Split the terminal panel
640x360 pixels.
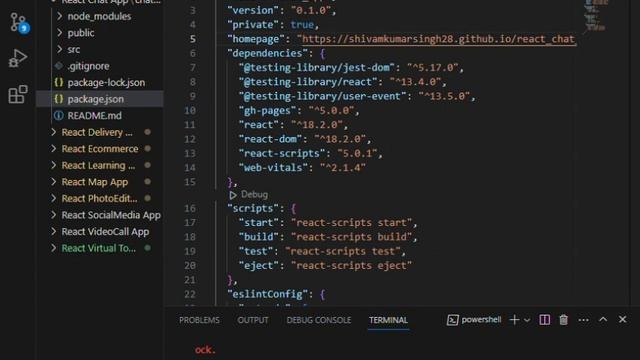click(544, 320)
